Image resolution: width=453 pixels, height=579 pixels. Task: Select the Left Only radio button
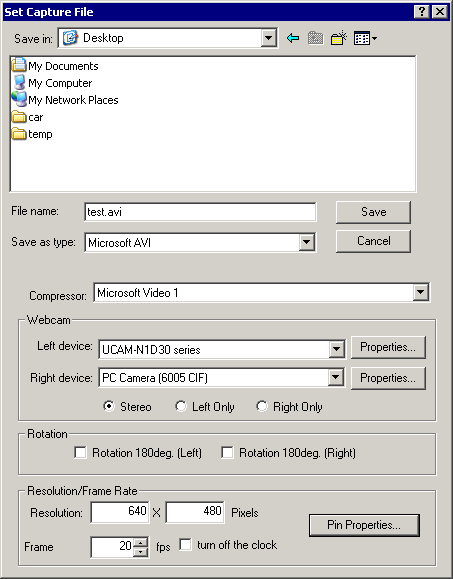coord(181,406)
